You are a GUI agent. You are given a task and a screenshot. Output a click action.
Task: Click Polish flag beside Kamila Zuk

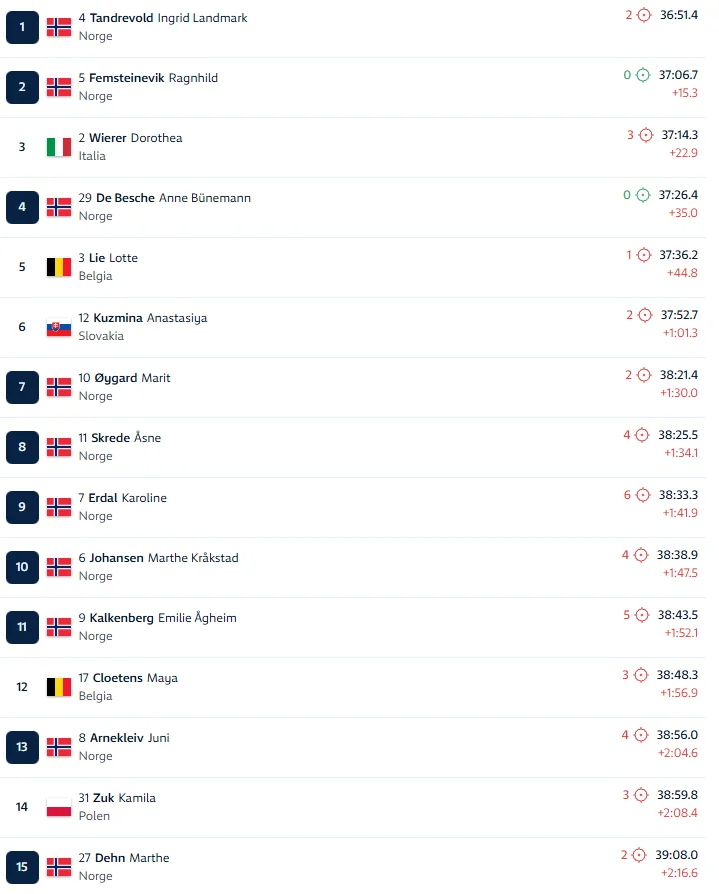tap(59, 807)
